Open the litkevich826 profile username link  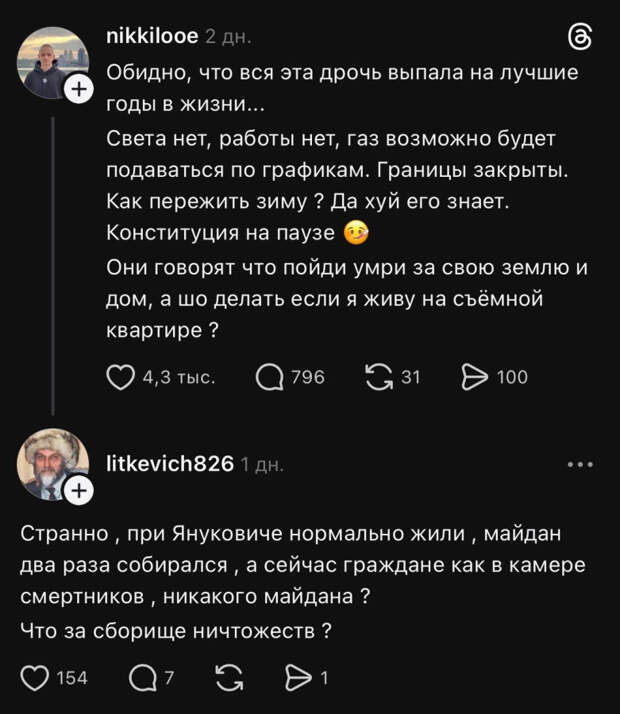(x=170, y=464)
